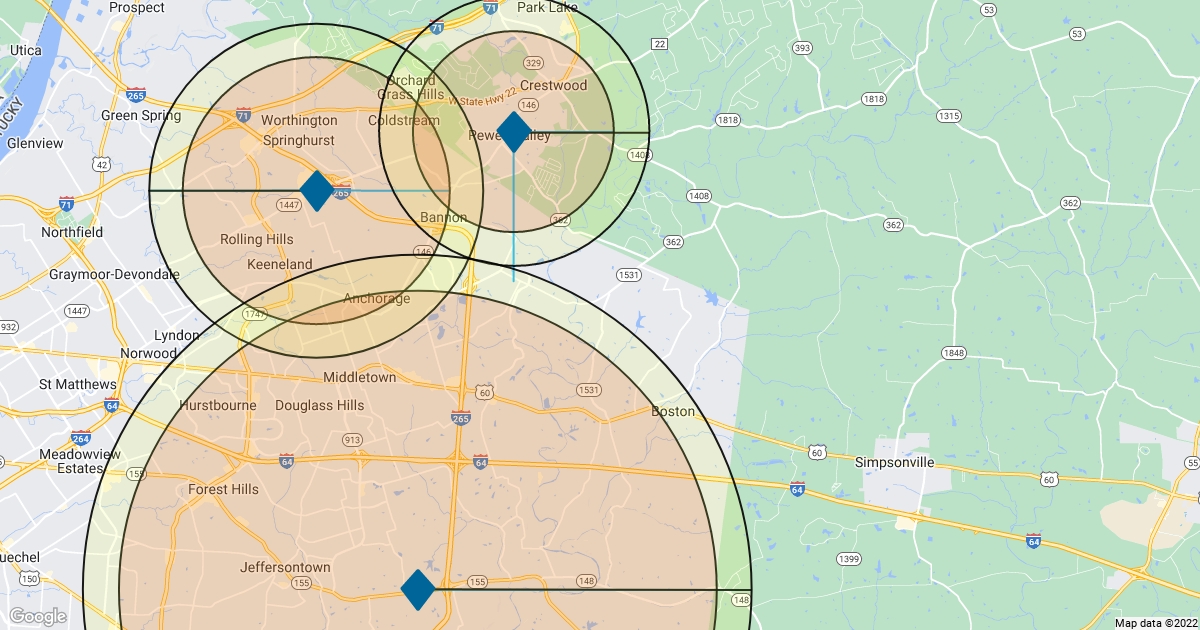Click the Simpsonville label
Screen dimensions: 1200x630
895,462
